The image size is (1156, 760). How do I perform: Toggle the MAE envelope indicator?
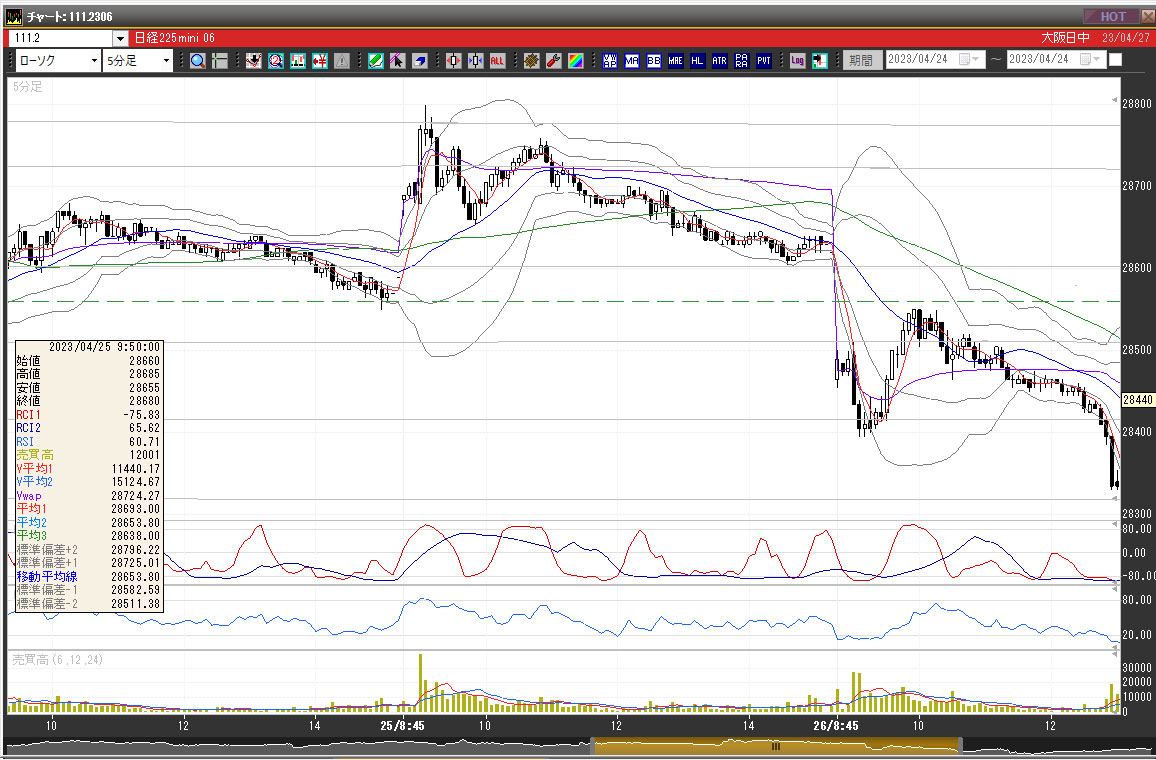point(676,61)
